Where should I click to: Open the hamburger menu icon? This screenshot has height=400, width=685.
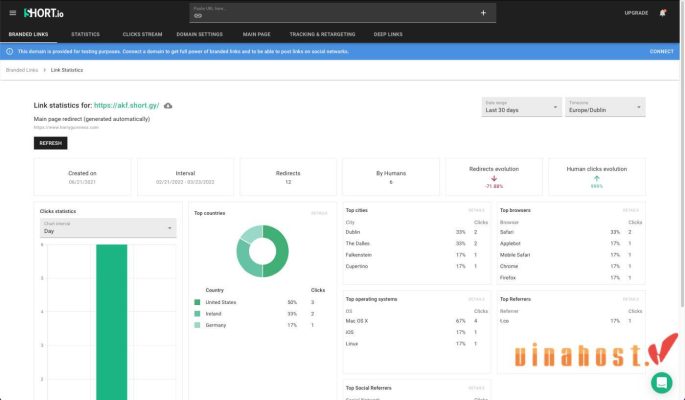pyautogui.click(x=13, y=13)
